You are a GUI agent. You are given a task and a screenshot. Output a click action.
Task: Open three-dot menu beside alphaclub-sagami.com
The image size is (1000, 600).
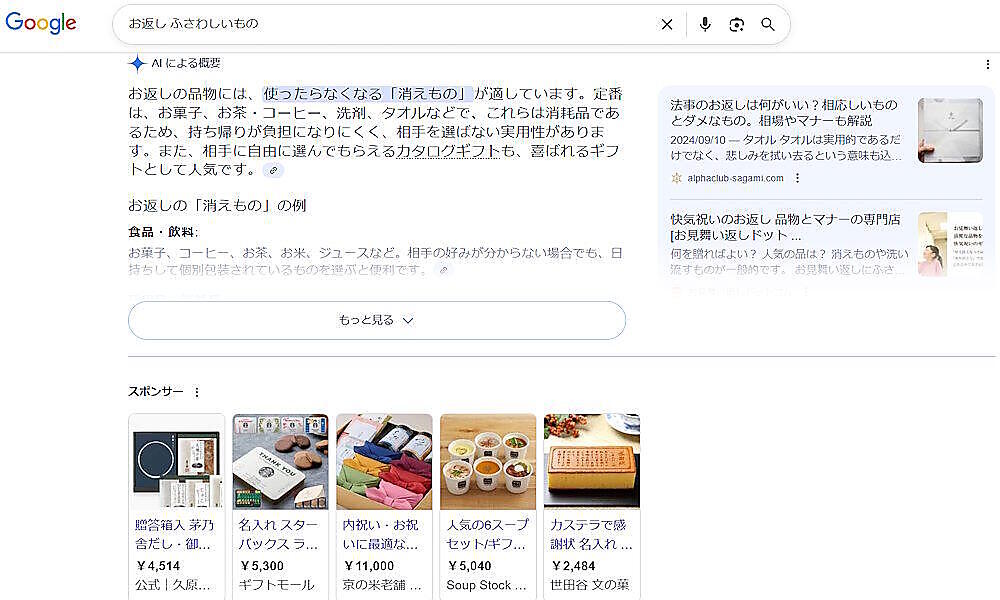point(797,178)
